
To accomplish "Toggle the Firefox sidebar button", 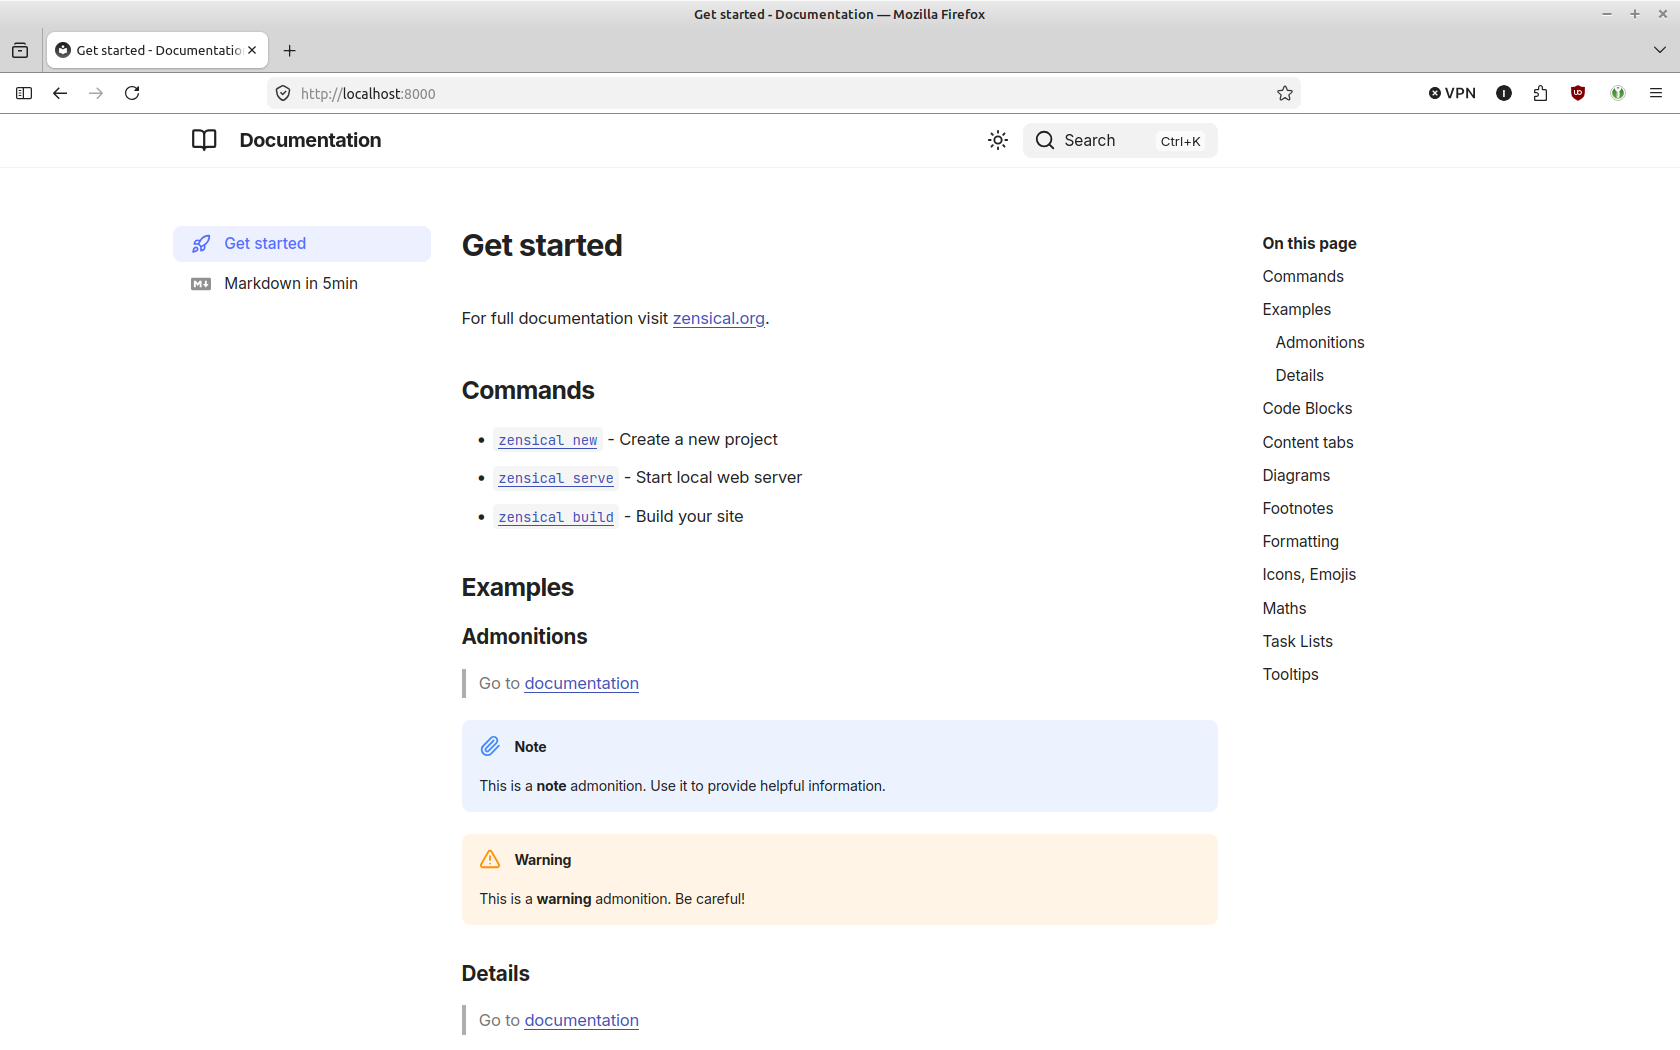I will [24, 94].
